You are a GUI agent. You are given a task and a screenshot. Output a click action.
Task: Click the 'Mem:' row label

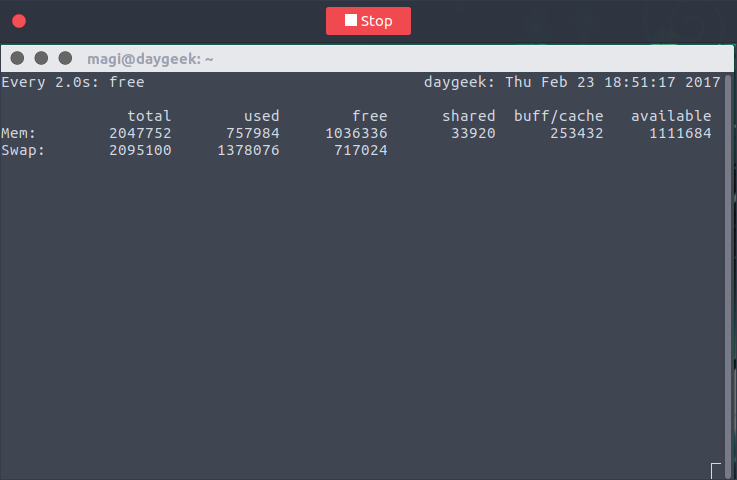[18, 133]
